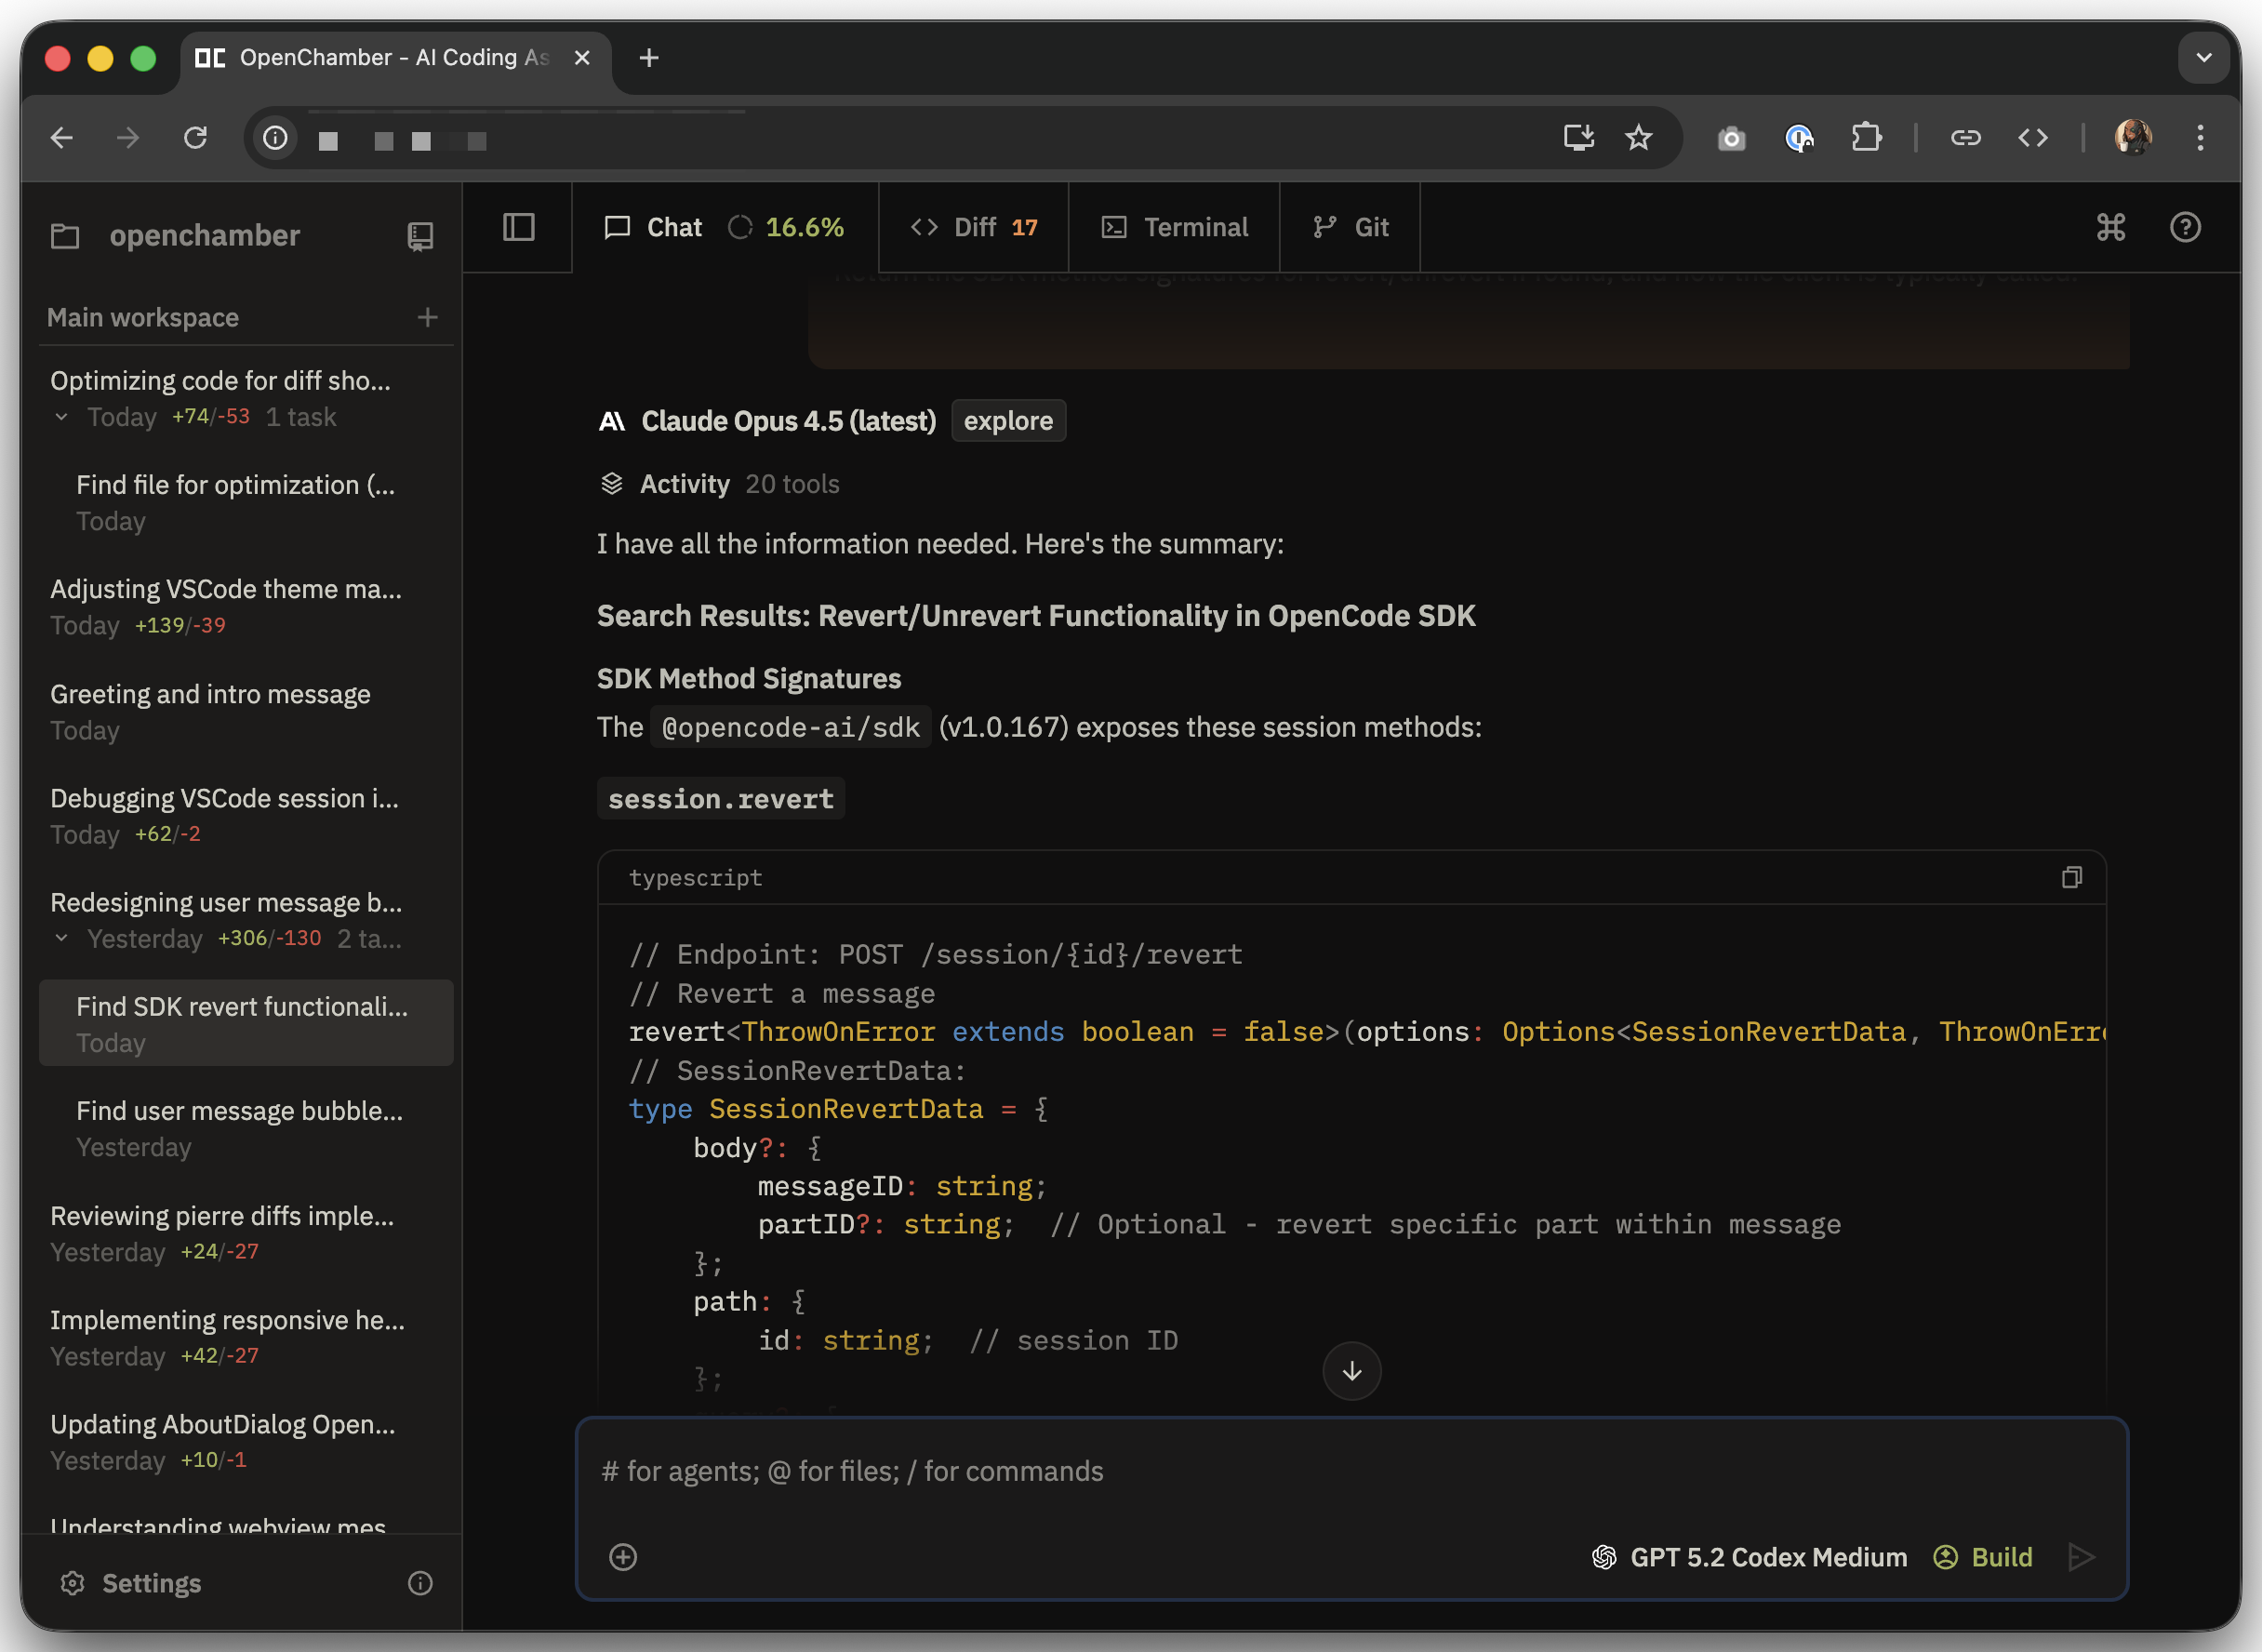Click the send message arrow icon
This screenshot has height=1652, width=2262.
(2081, 1557)
